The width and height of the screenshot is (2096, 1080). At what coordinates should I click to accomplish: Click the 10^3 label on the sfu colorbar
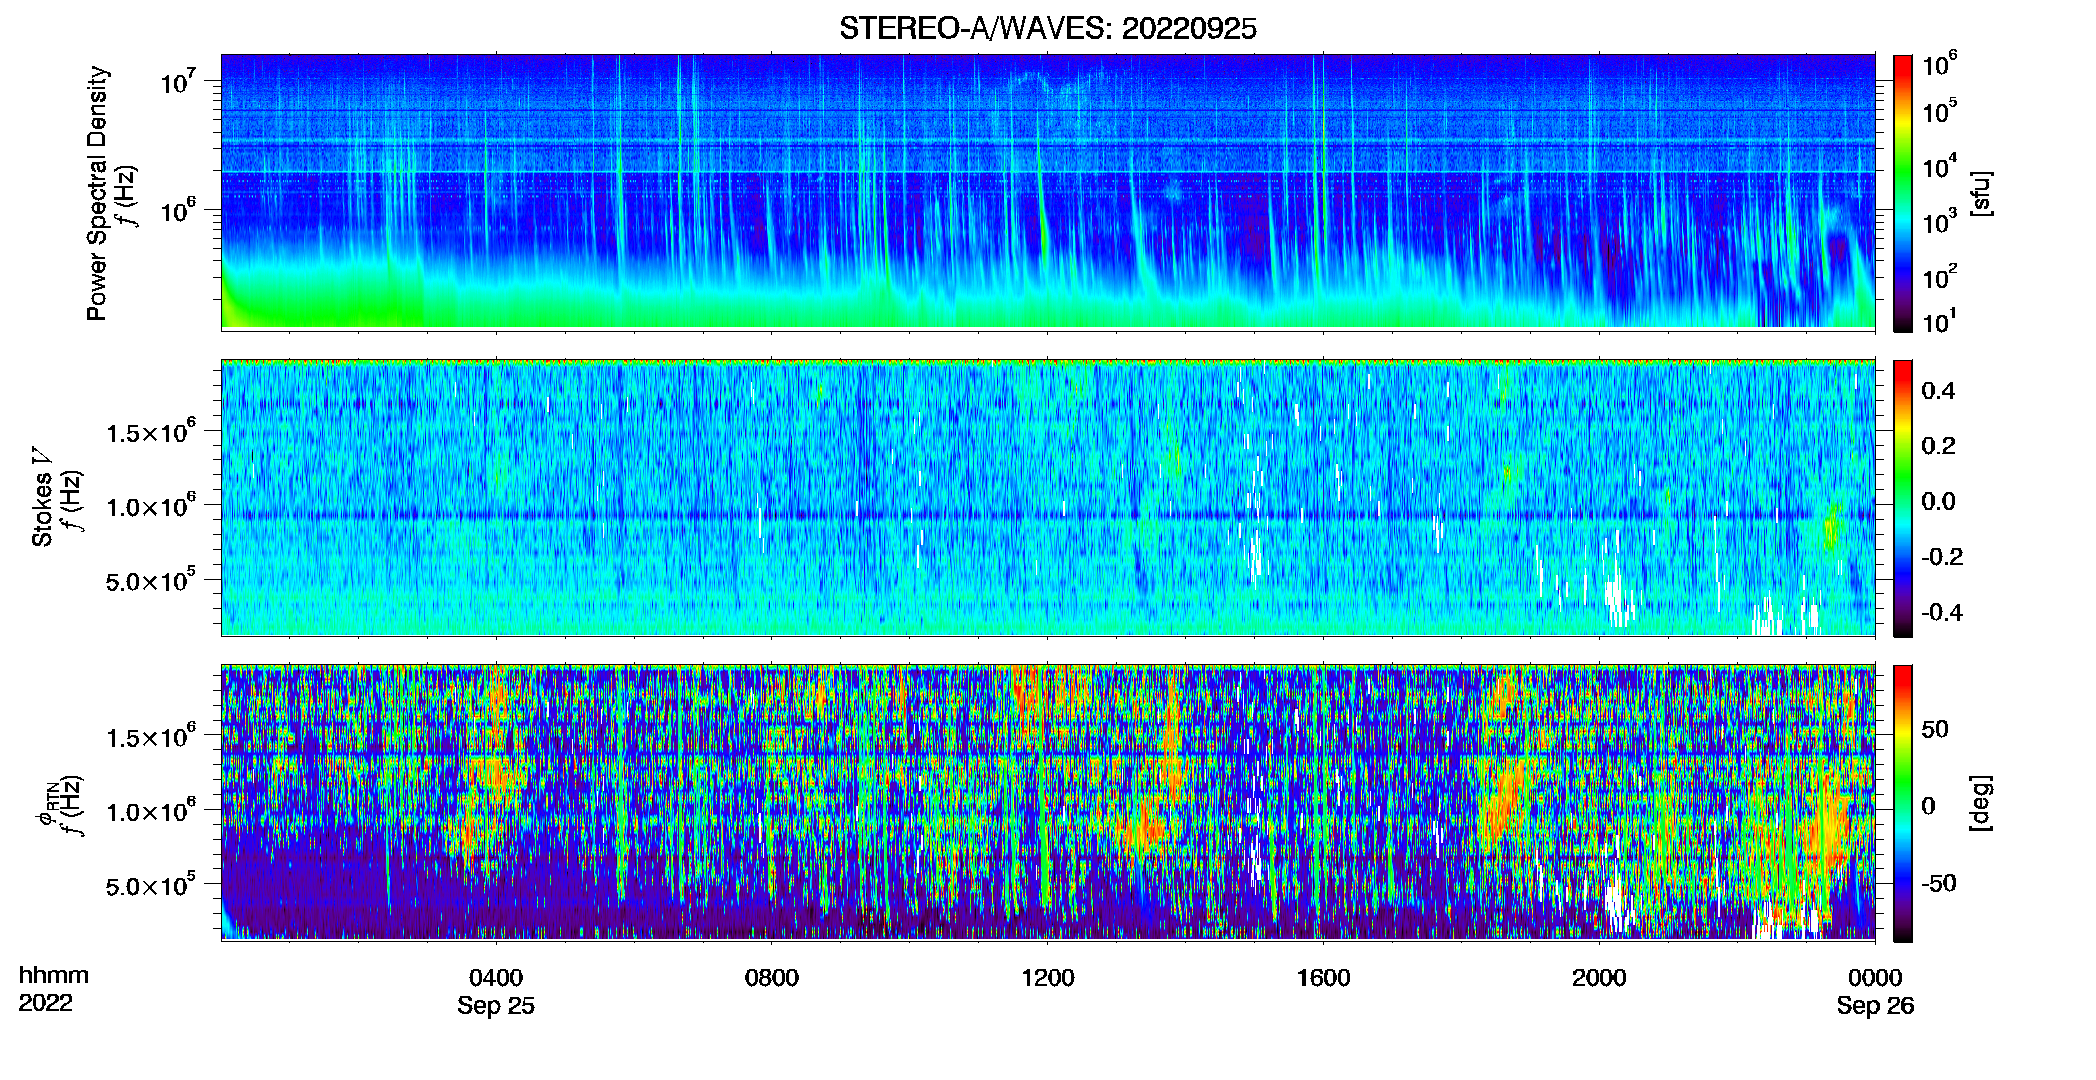tap(1940, 221)
